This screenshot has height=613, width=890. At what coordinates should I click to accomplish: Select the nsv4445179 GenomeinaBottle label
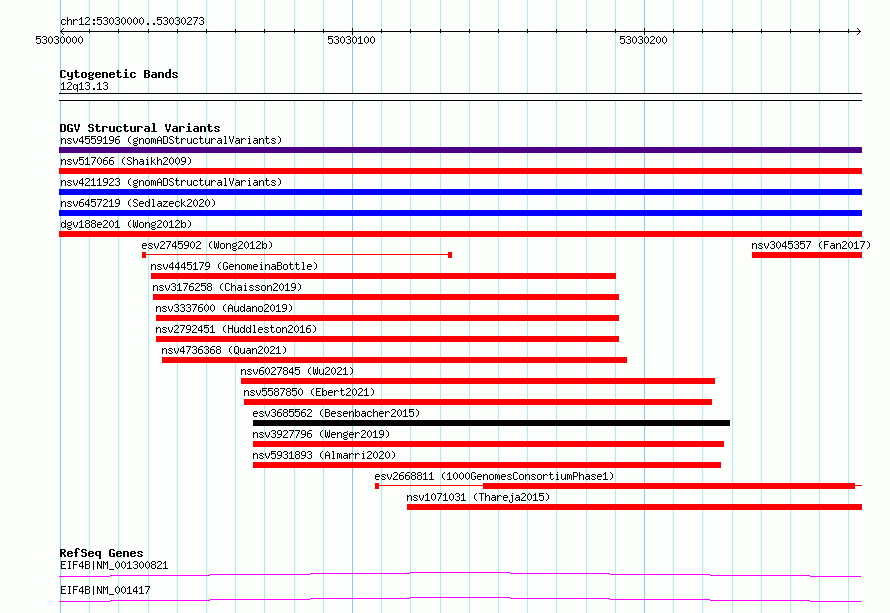234,266
